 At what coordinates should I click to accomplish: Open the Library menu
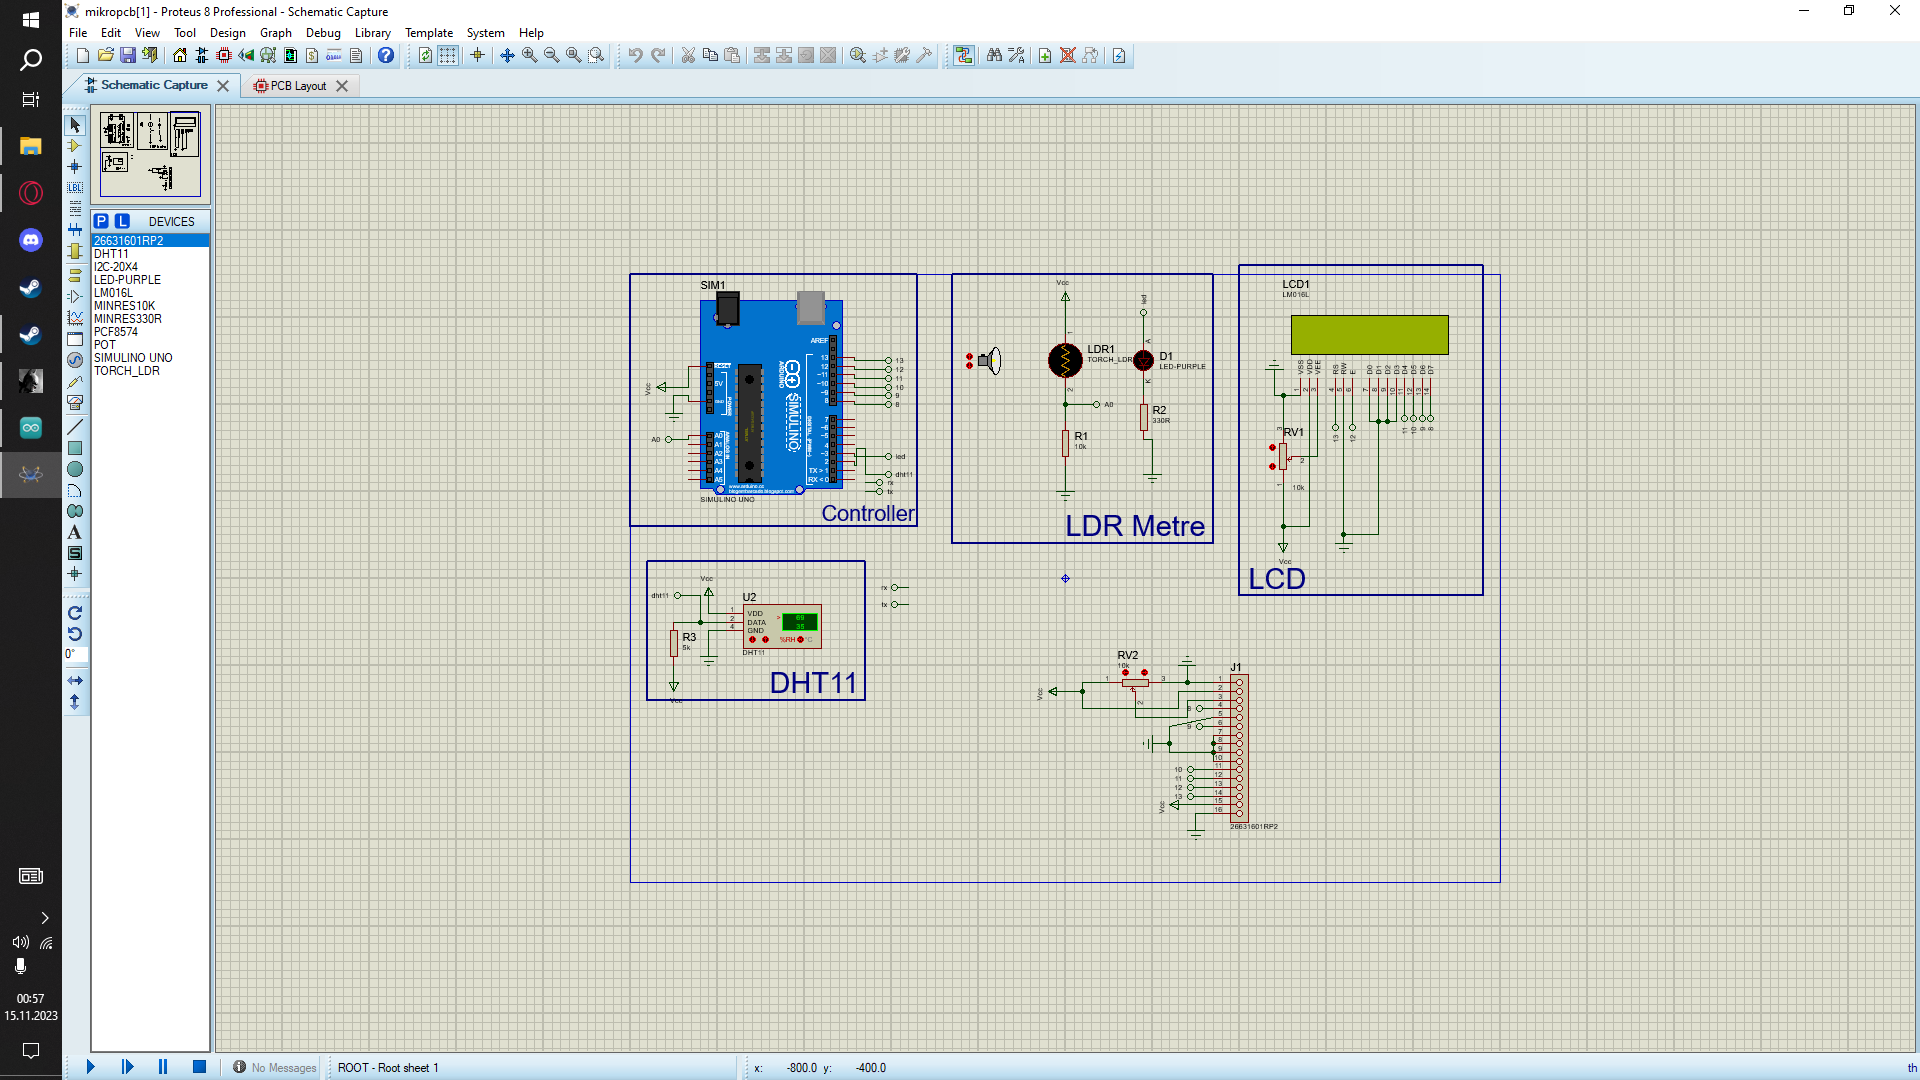click(372, 32)
